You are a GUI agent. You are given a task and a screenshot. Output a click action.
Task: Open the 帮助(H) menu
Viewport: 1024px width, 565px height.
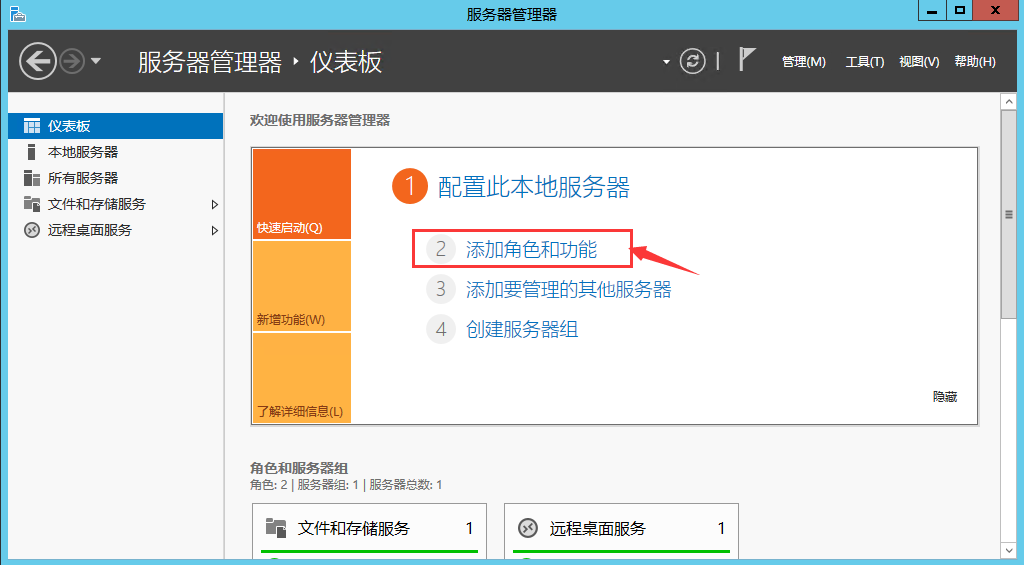tap(975, 61)
